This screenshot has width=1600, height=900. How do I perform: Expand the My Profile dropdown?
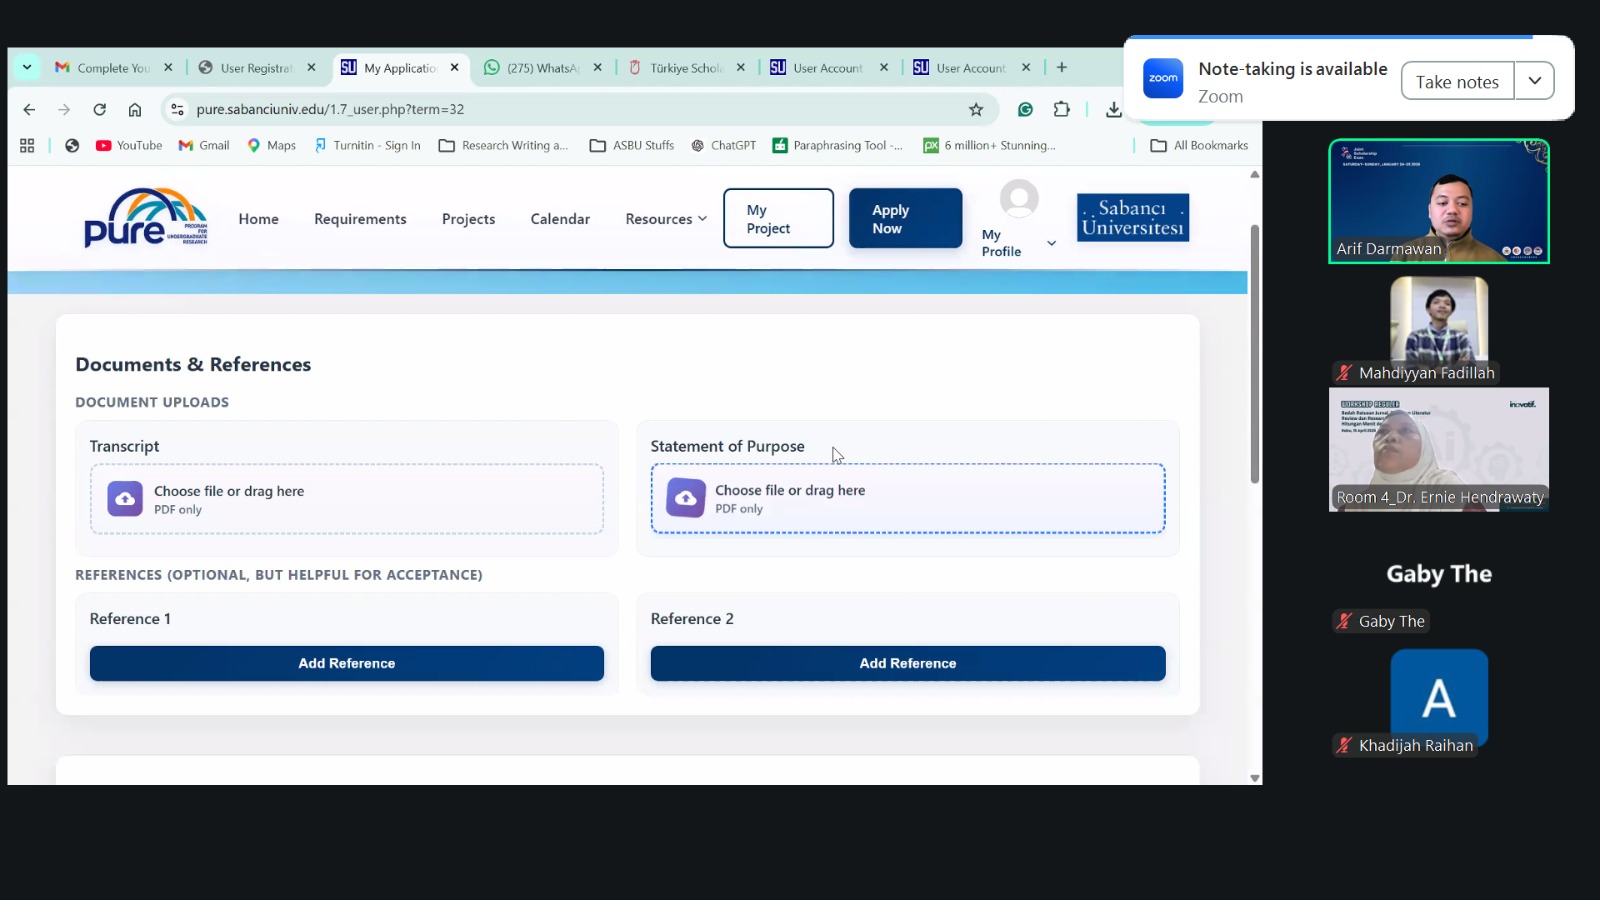pos(1051,243)
